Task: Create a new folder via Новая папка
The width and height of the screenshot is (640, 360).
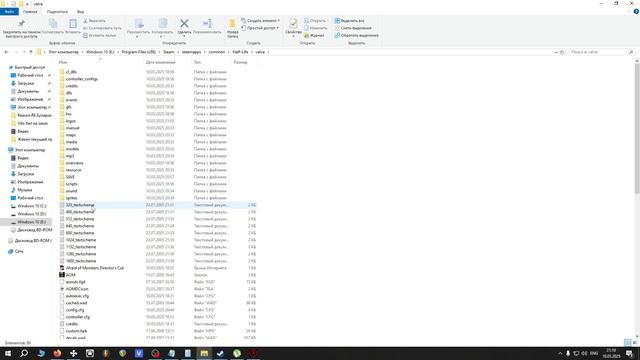Action: 233,28
